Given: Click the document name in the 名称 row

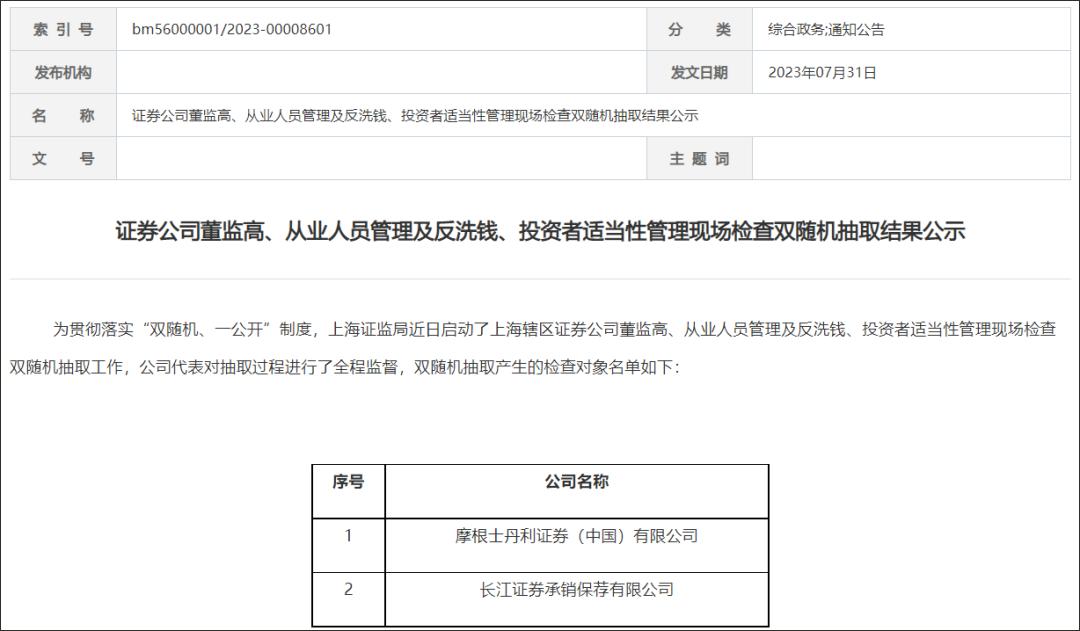Looking at the screenshot, I should tap(415, 116).
